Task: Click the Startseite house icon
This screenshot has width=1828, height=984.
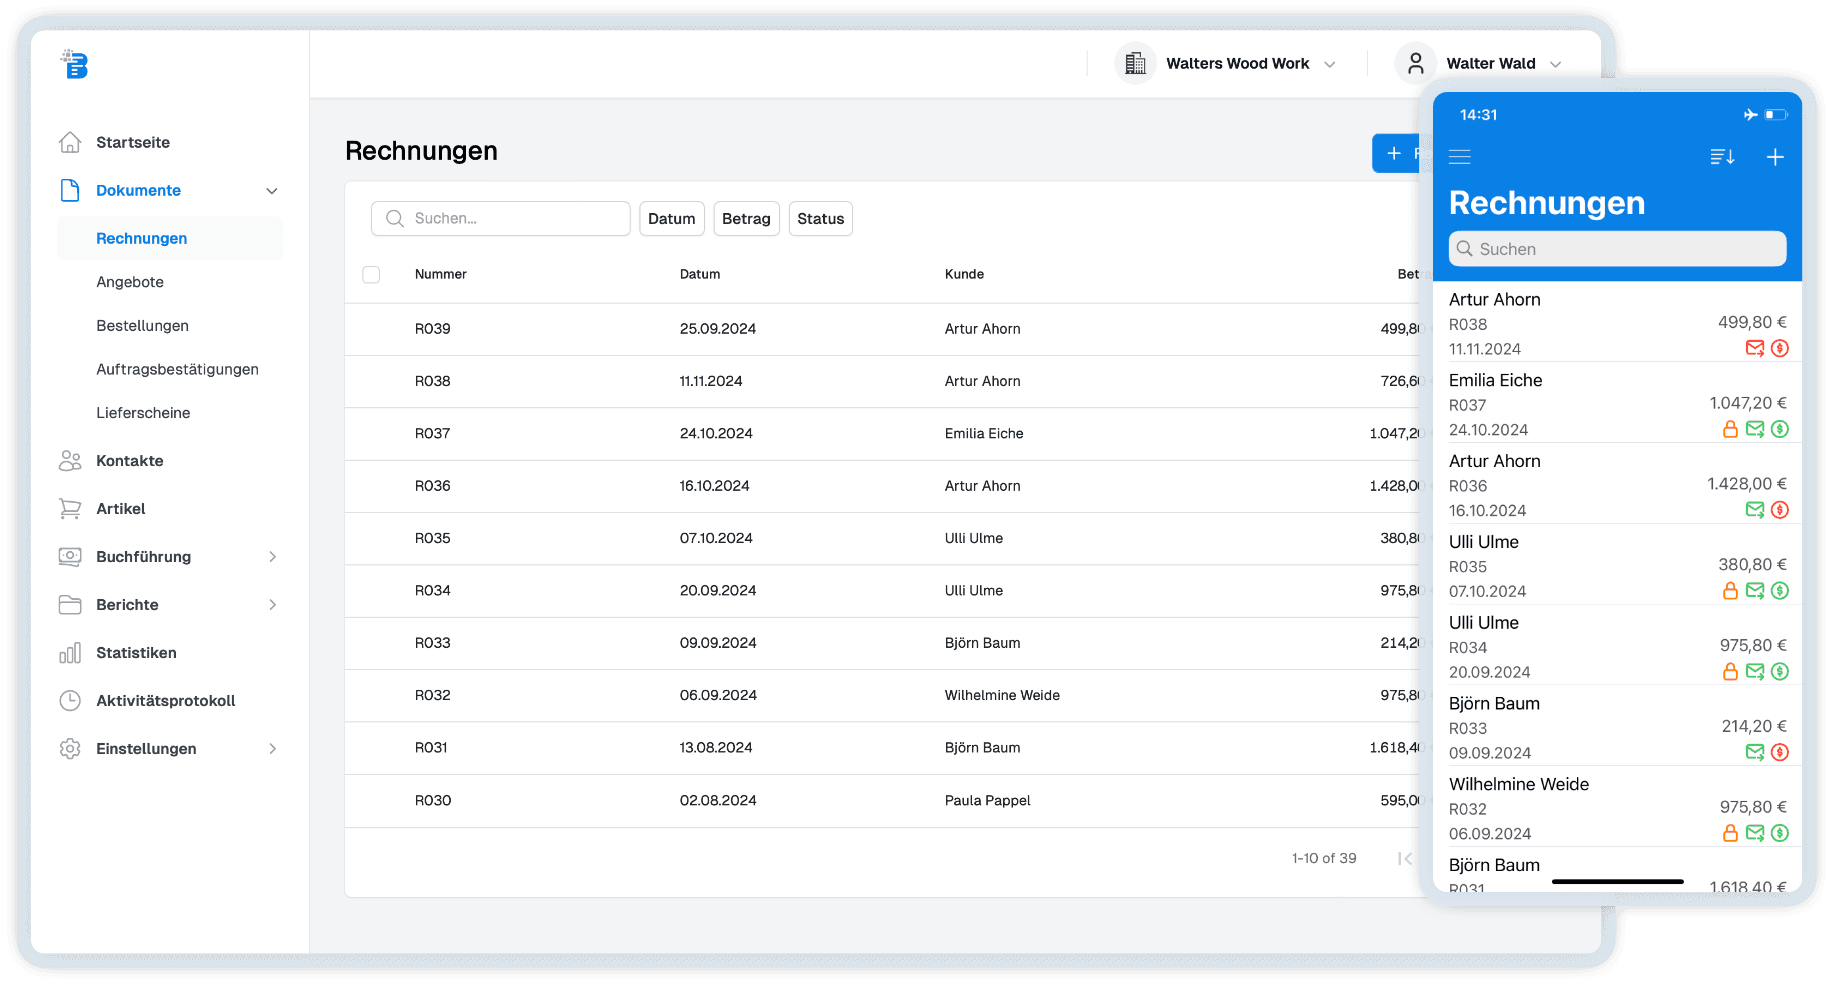Action: coord(70,142)
